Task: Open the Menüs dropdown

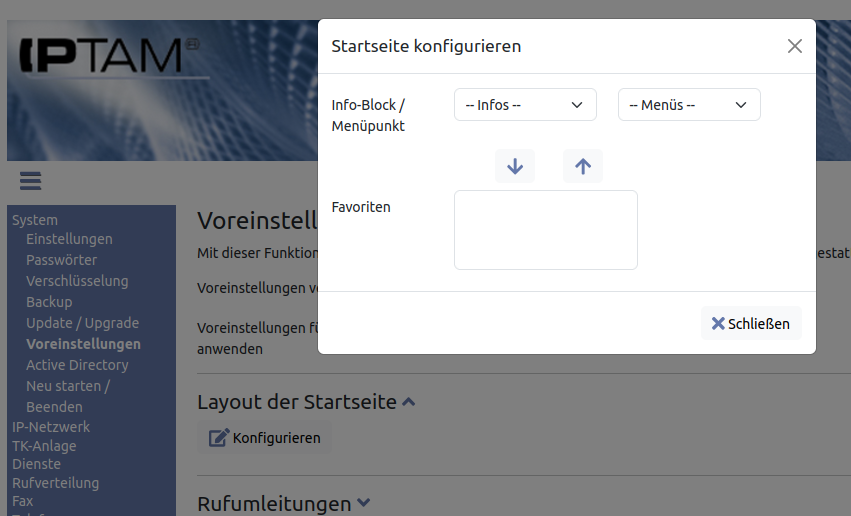Action: click(689, 105)
